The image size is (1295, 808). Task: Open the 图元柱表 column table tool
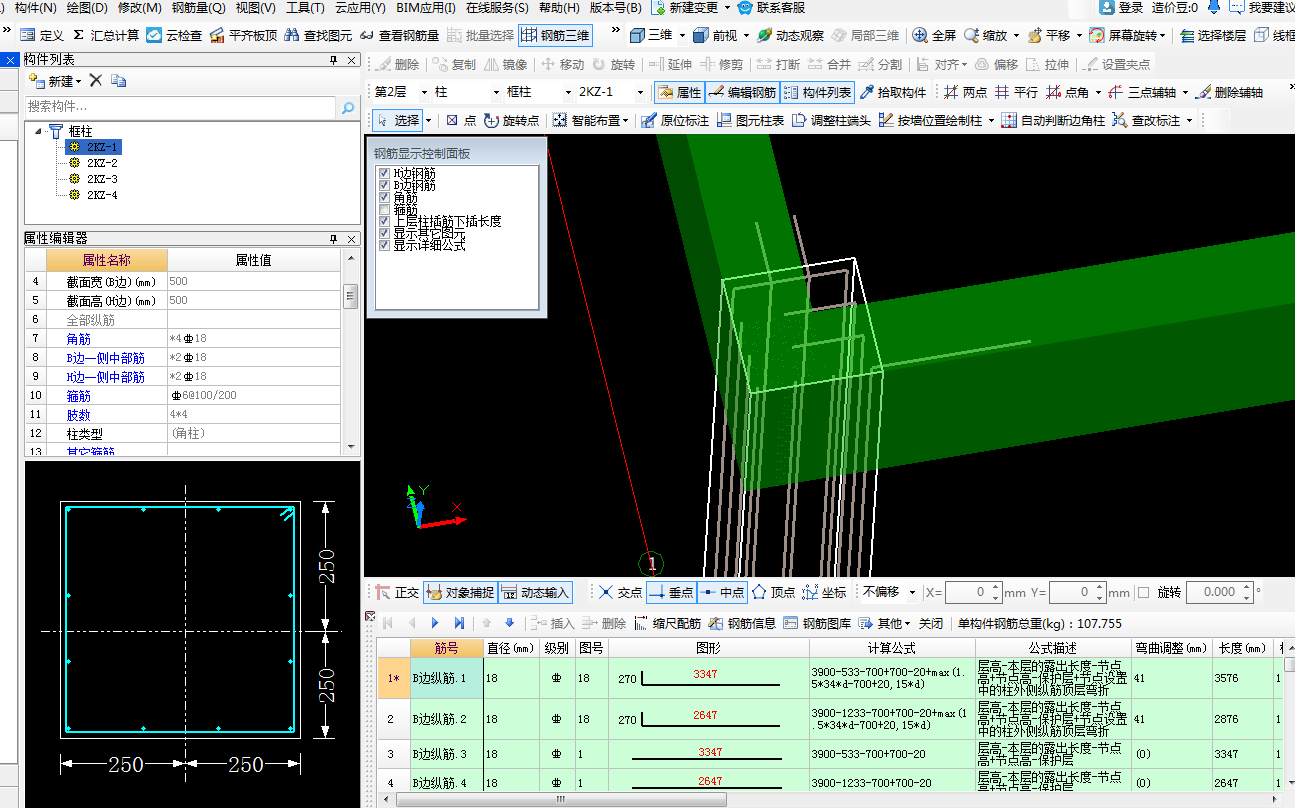click(750, 120)
